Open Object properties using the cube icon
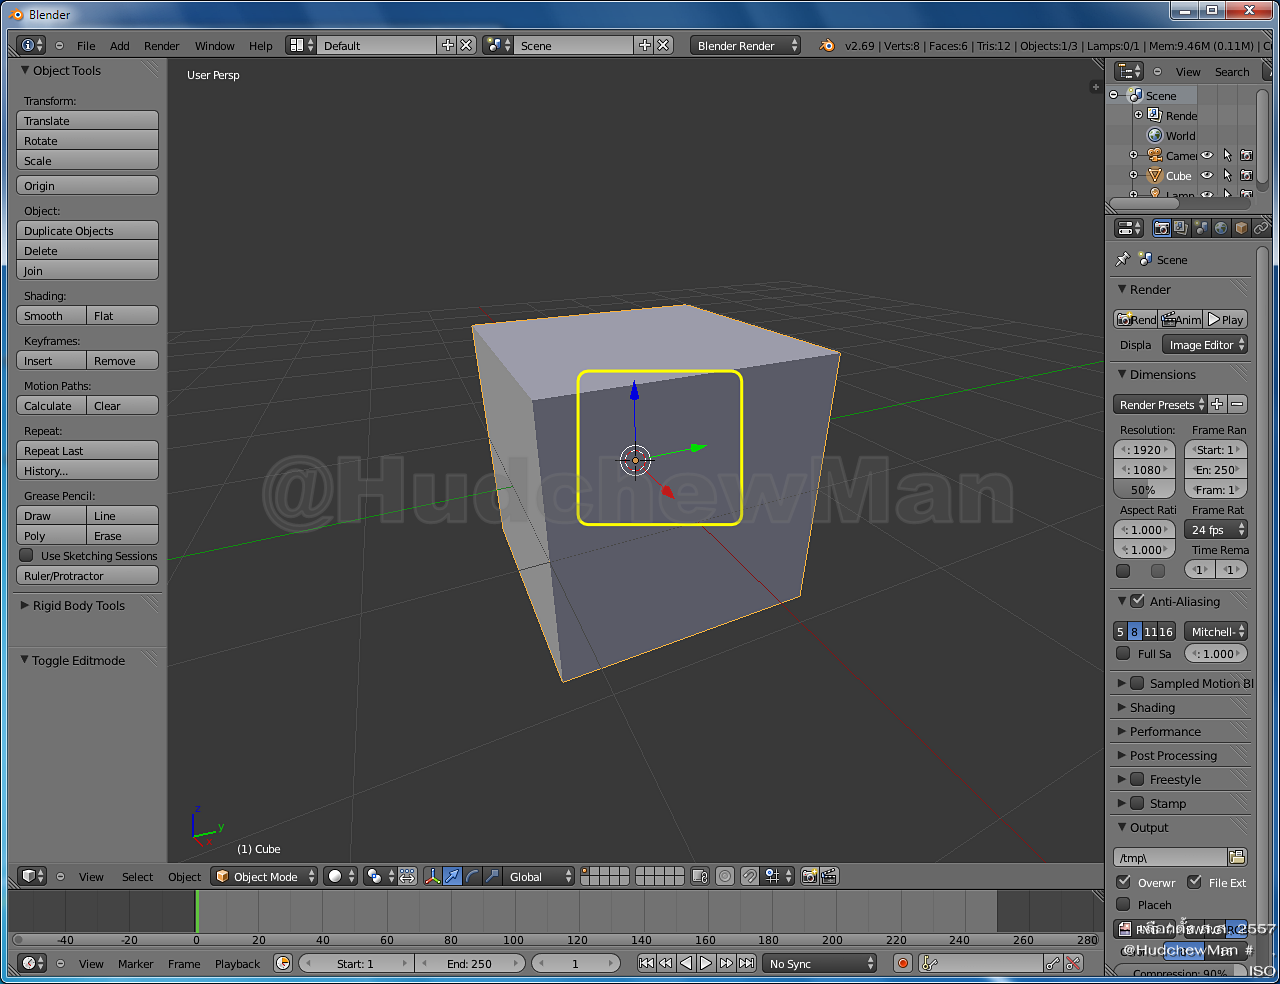This screenshot has height=984, width=1280. pyautogui.click(x=1240, y=228)
